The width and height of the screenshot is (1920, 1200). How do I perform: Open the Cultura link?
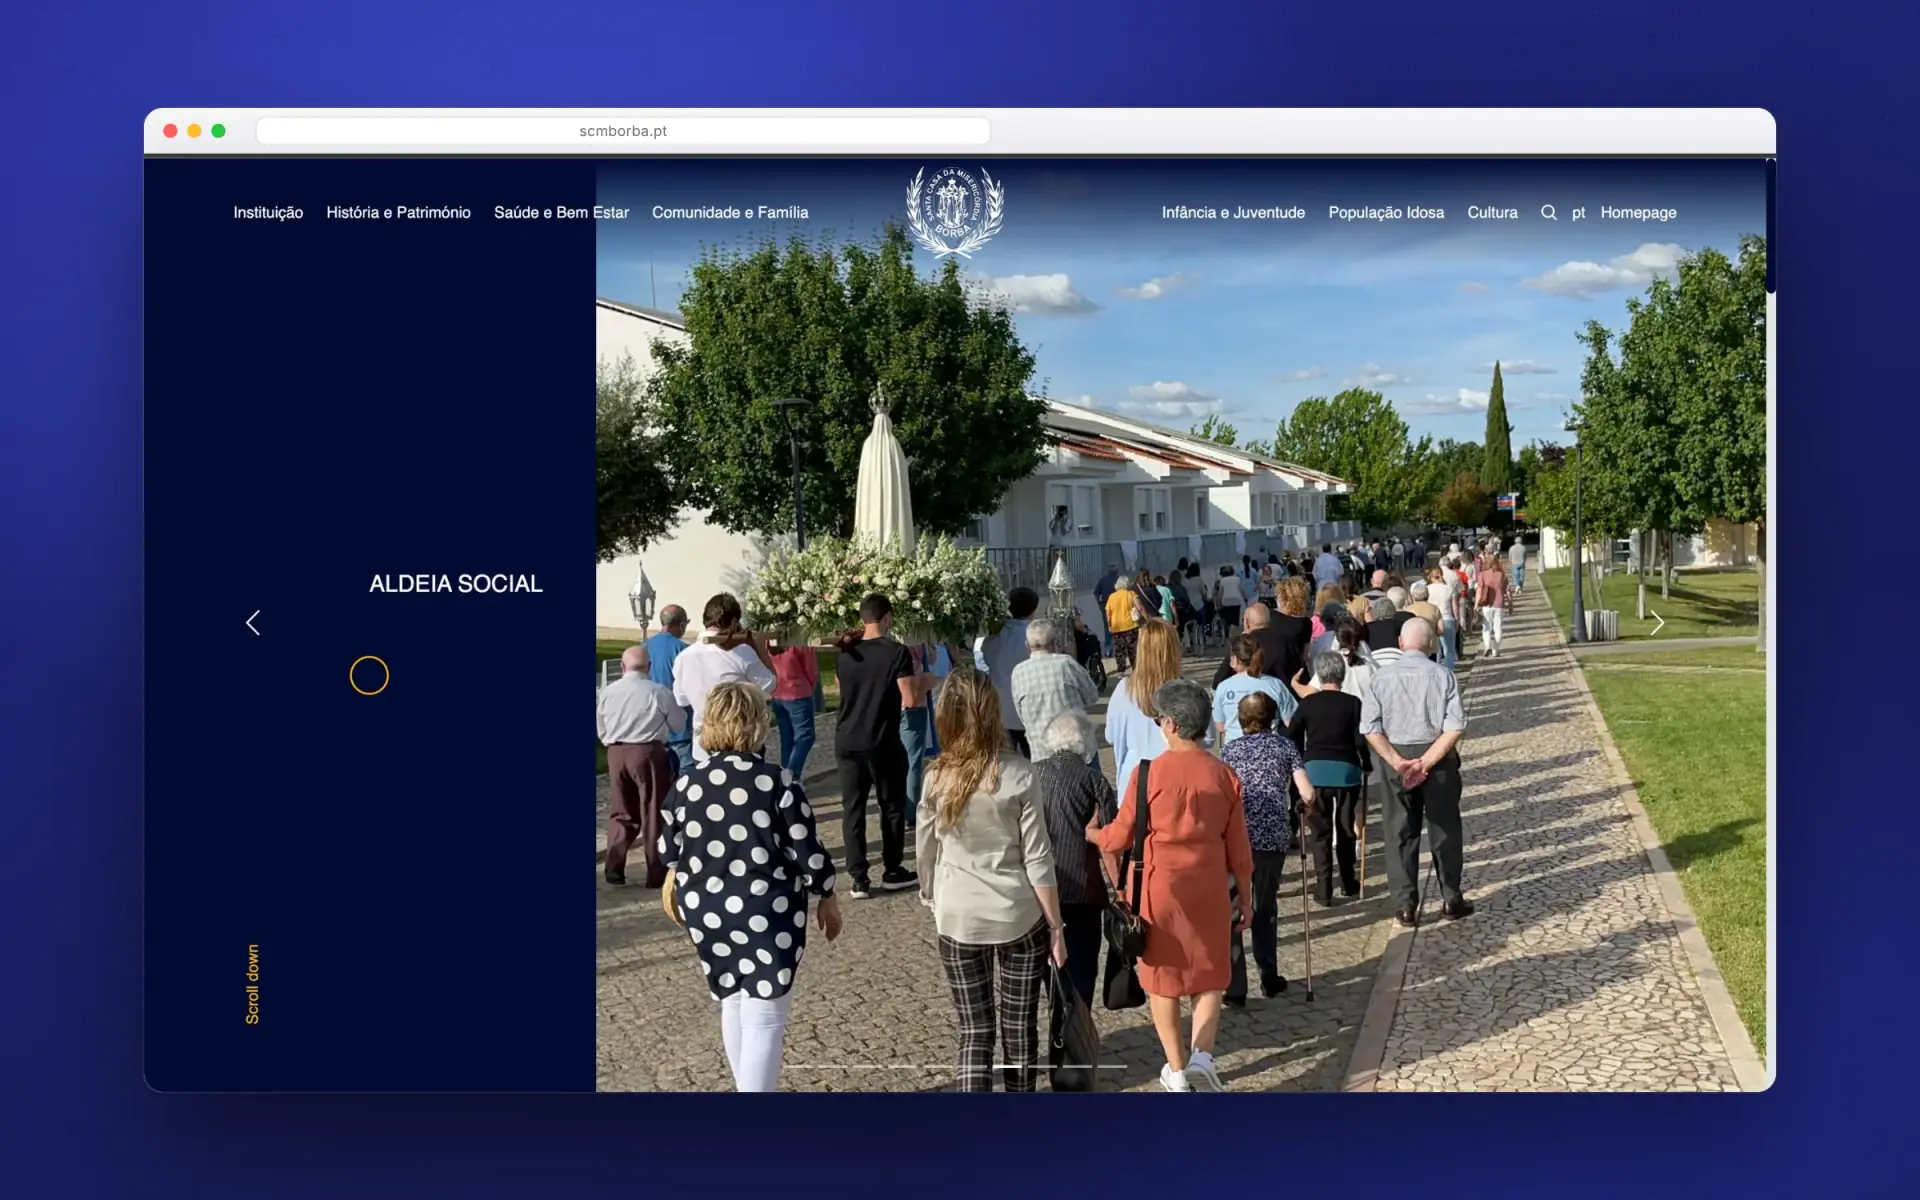[x=1492, y=212]
